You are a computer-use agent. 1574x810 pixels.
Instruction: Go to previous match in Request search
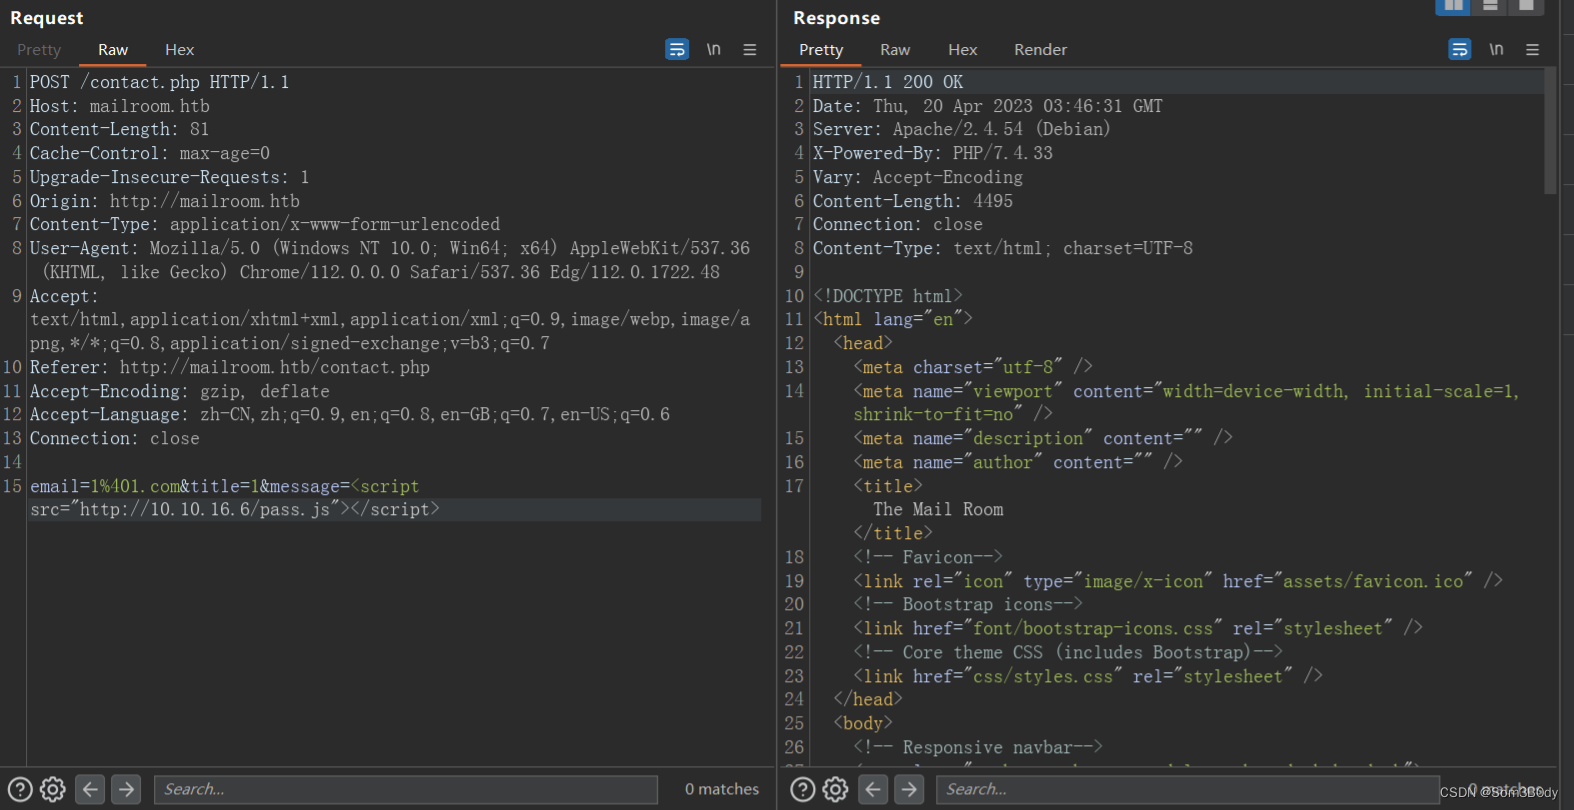(90, 789)
